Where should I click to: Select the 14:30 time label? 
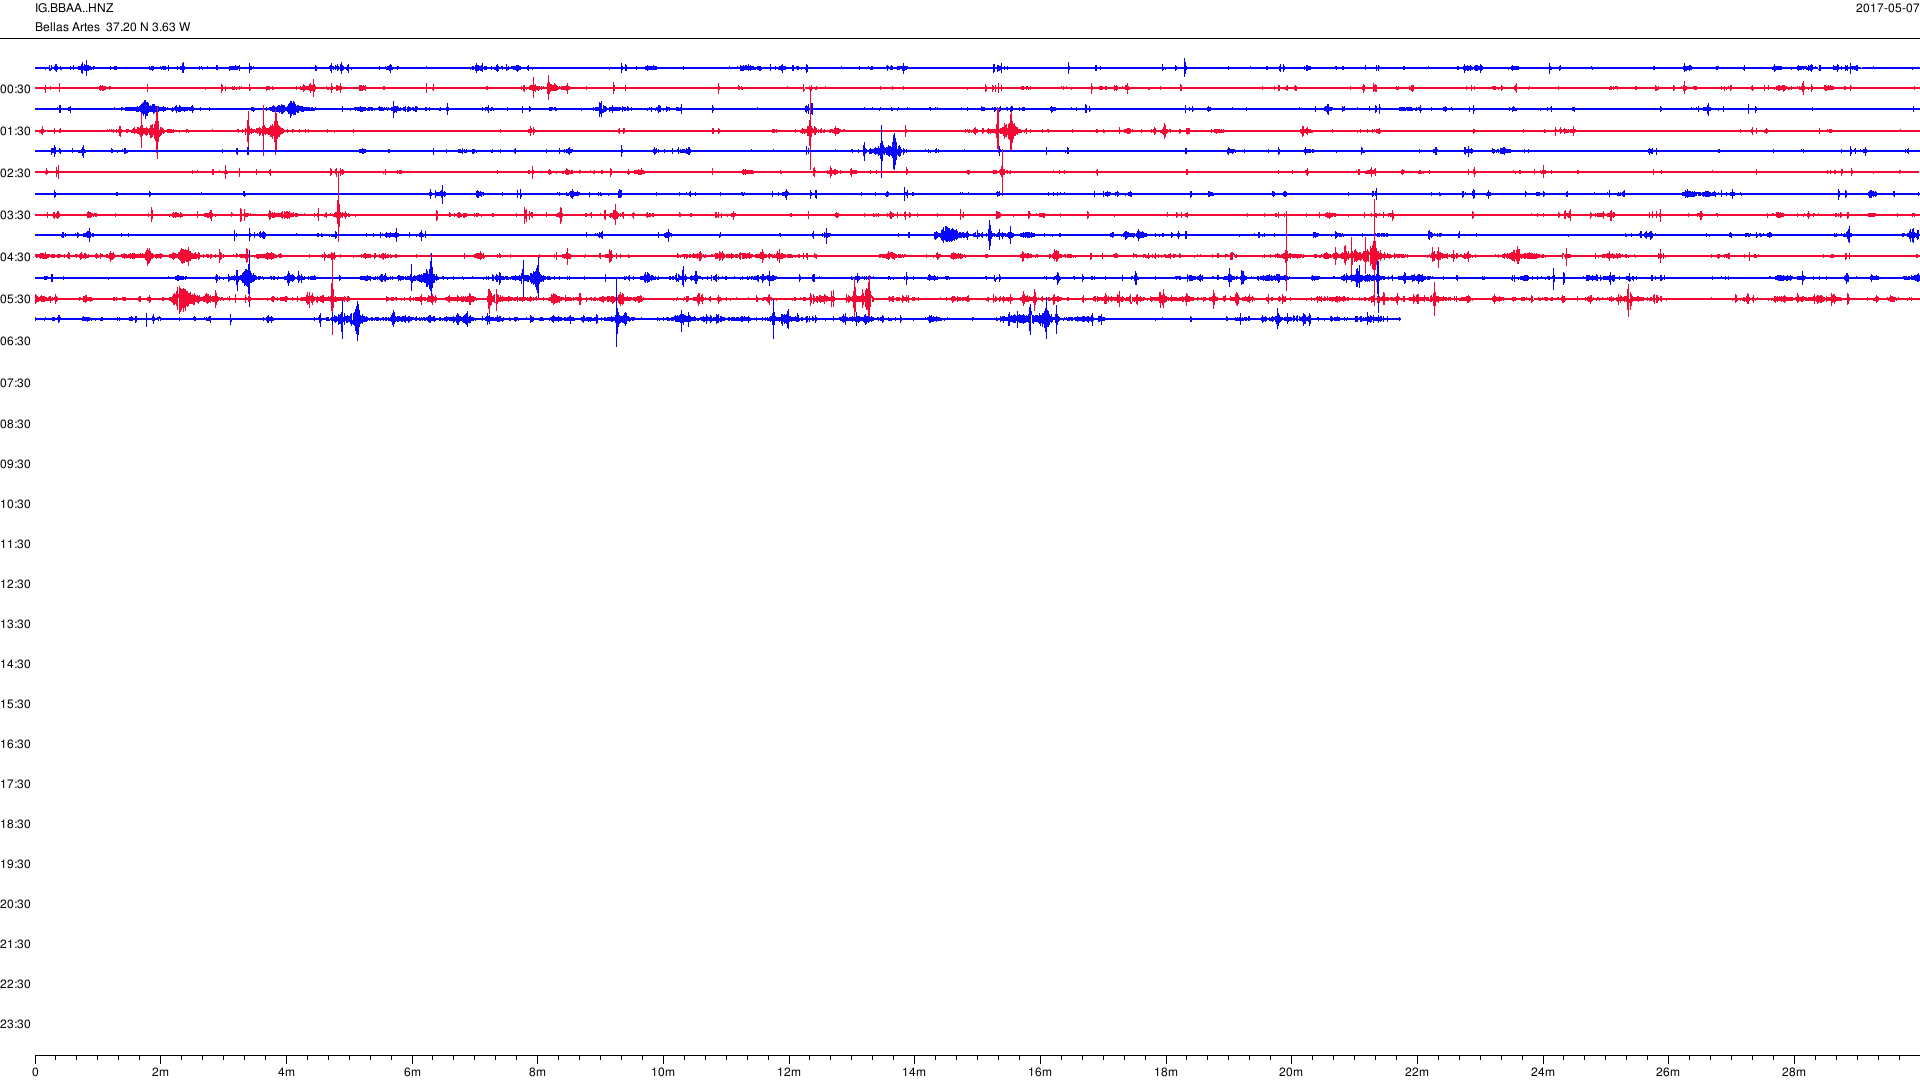tap(15, 664)
